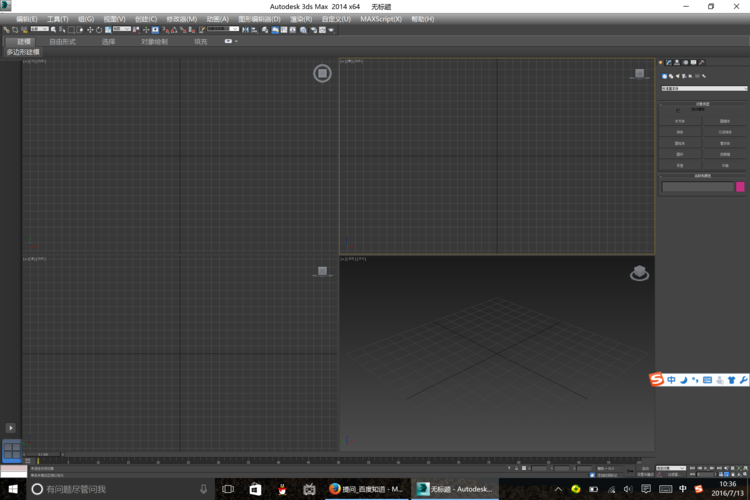Toggle Auto Key (自动) mode
The height and width of the screenshot is (500, 750).
coord(645,468)
